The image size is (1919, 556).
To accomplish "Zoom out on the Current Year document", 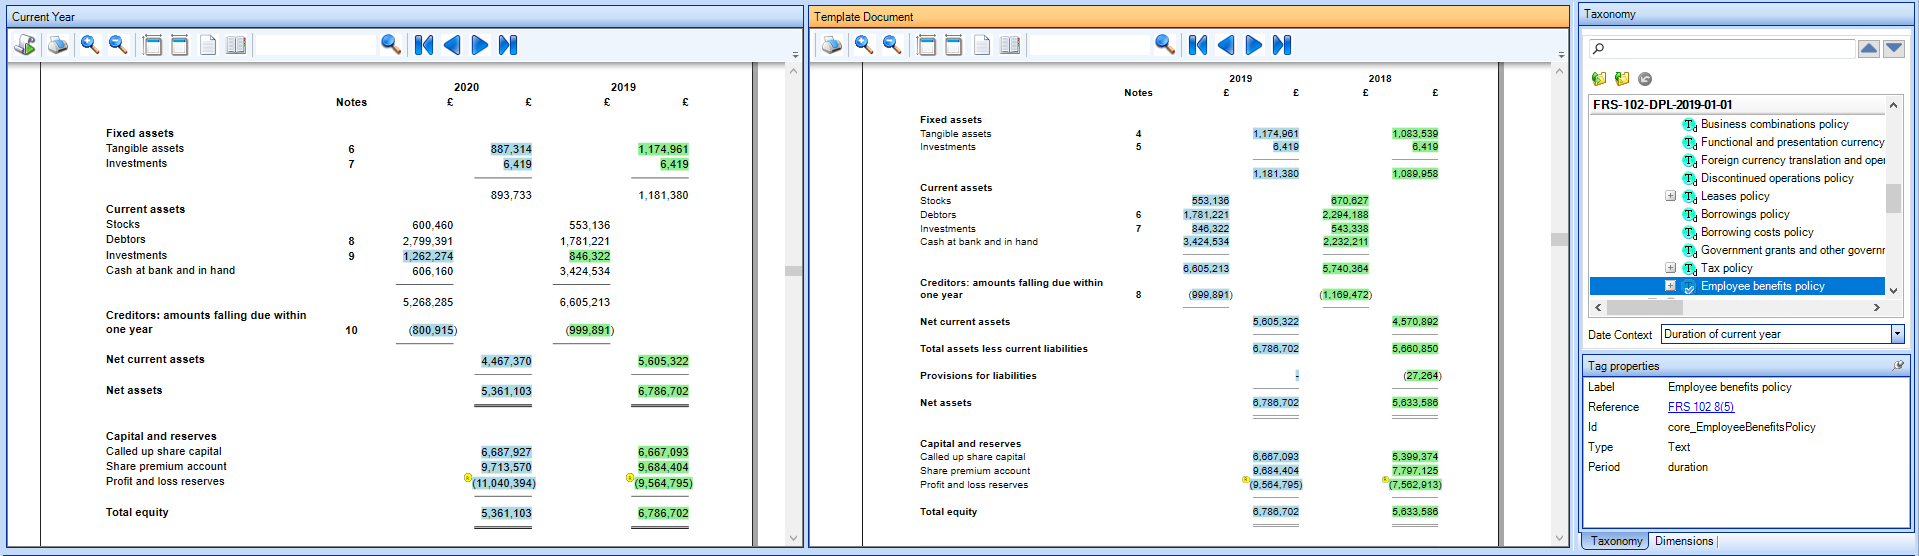I will (x=118, y=45).
